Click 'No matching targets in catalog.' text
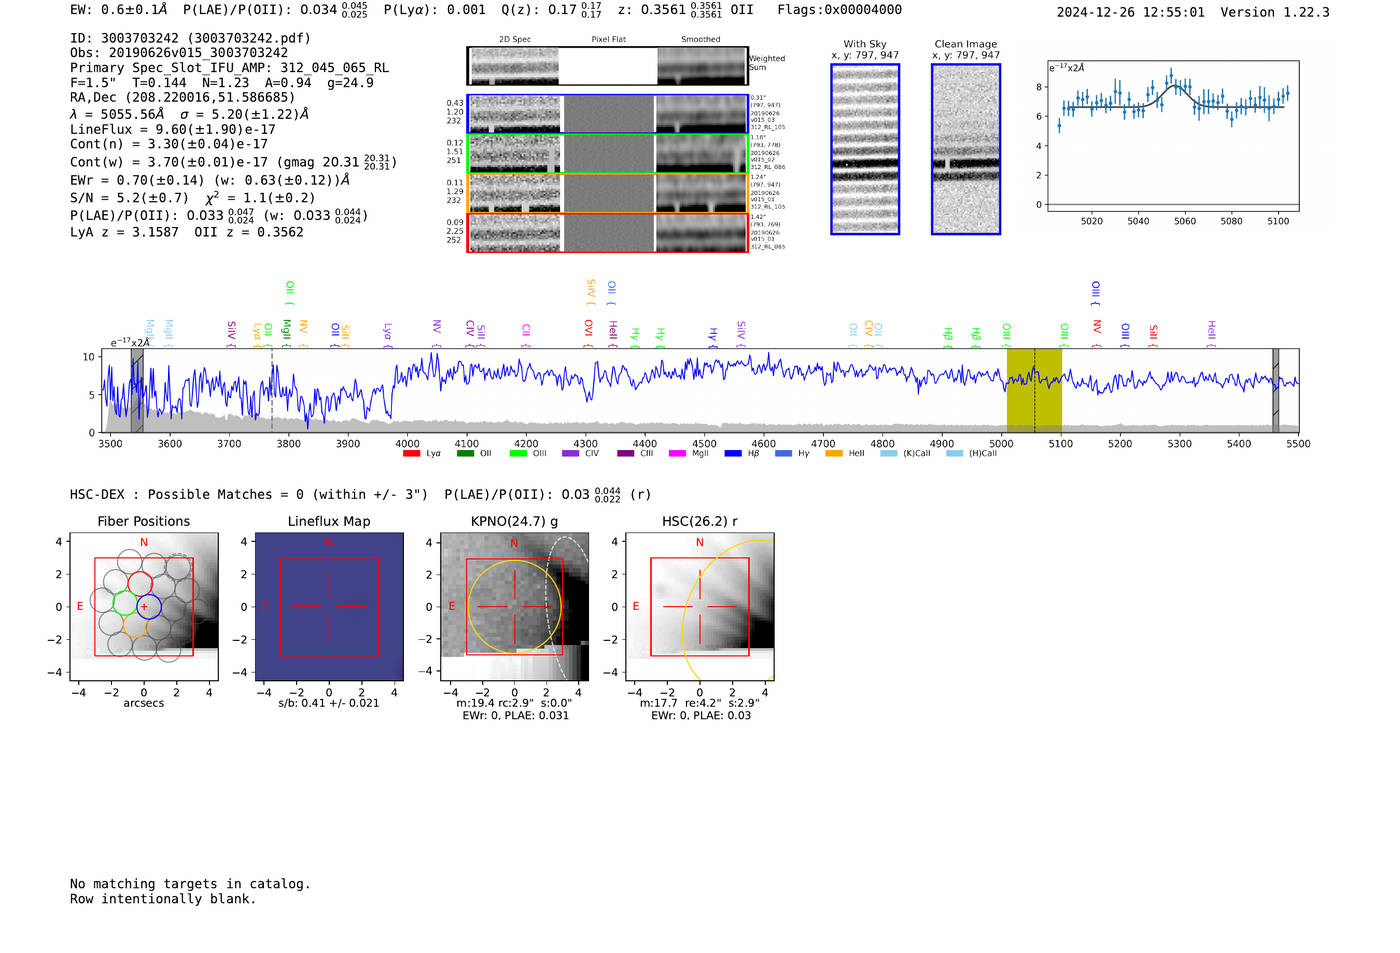 click(x=190, y=884)
